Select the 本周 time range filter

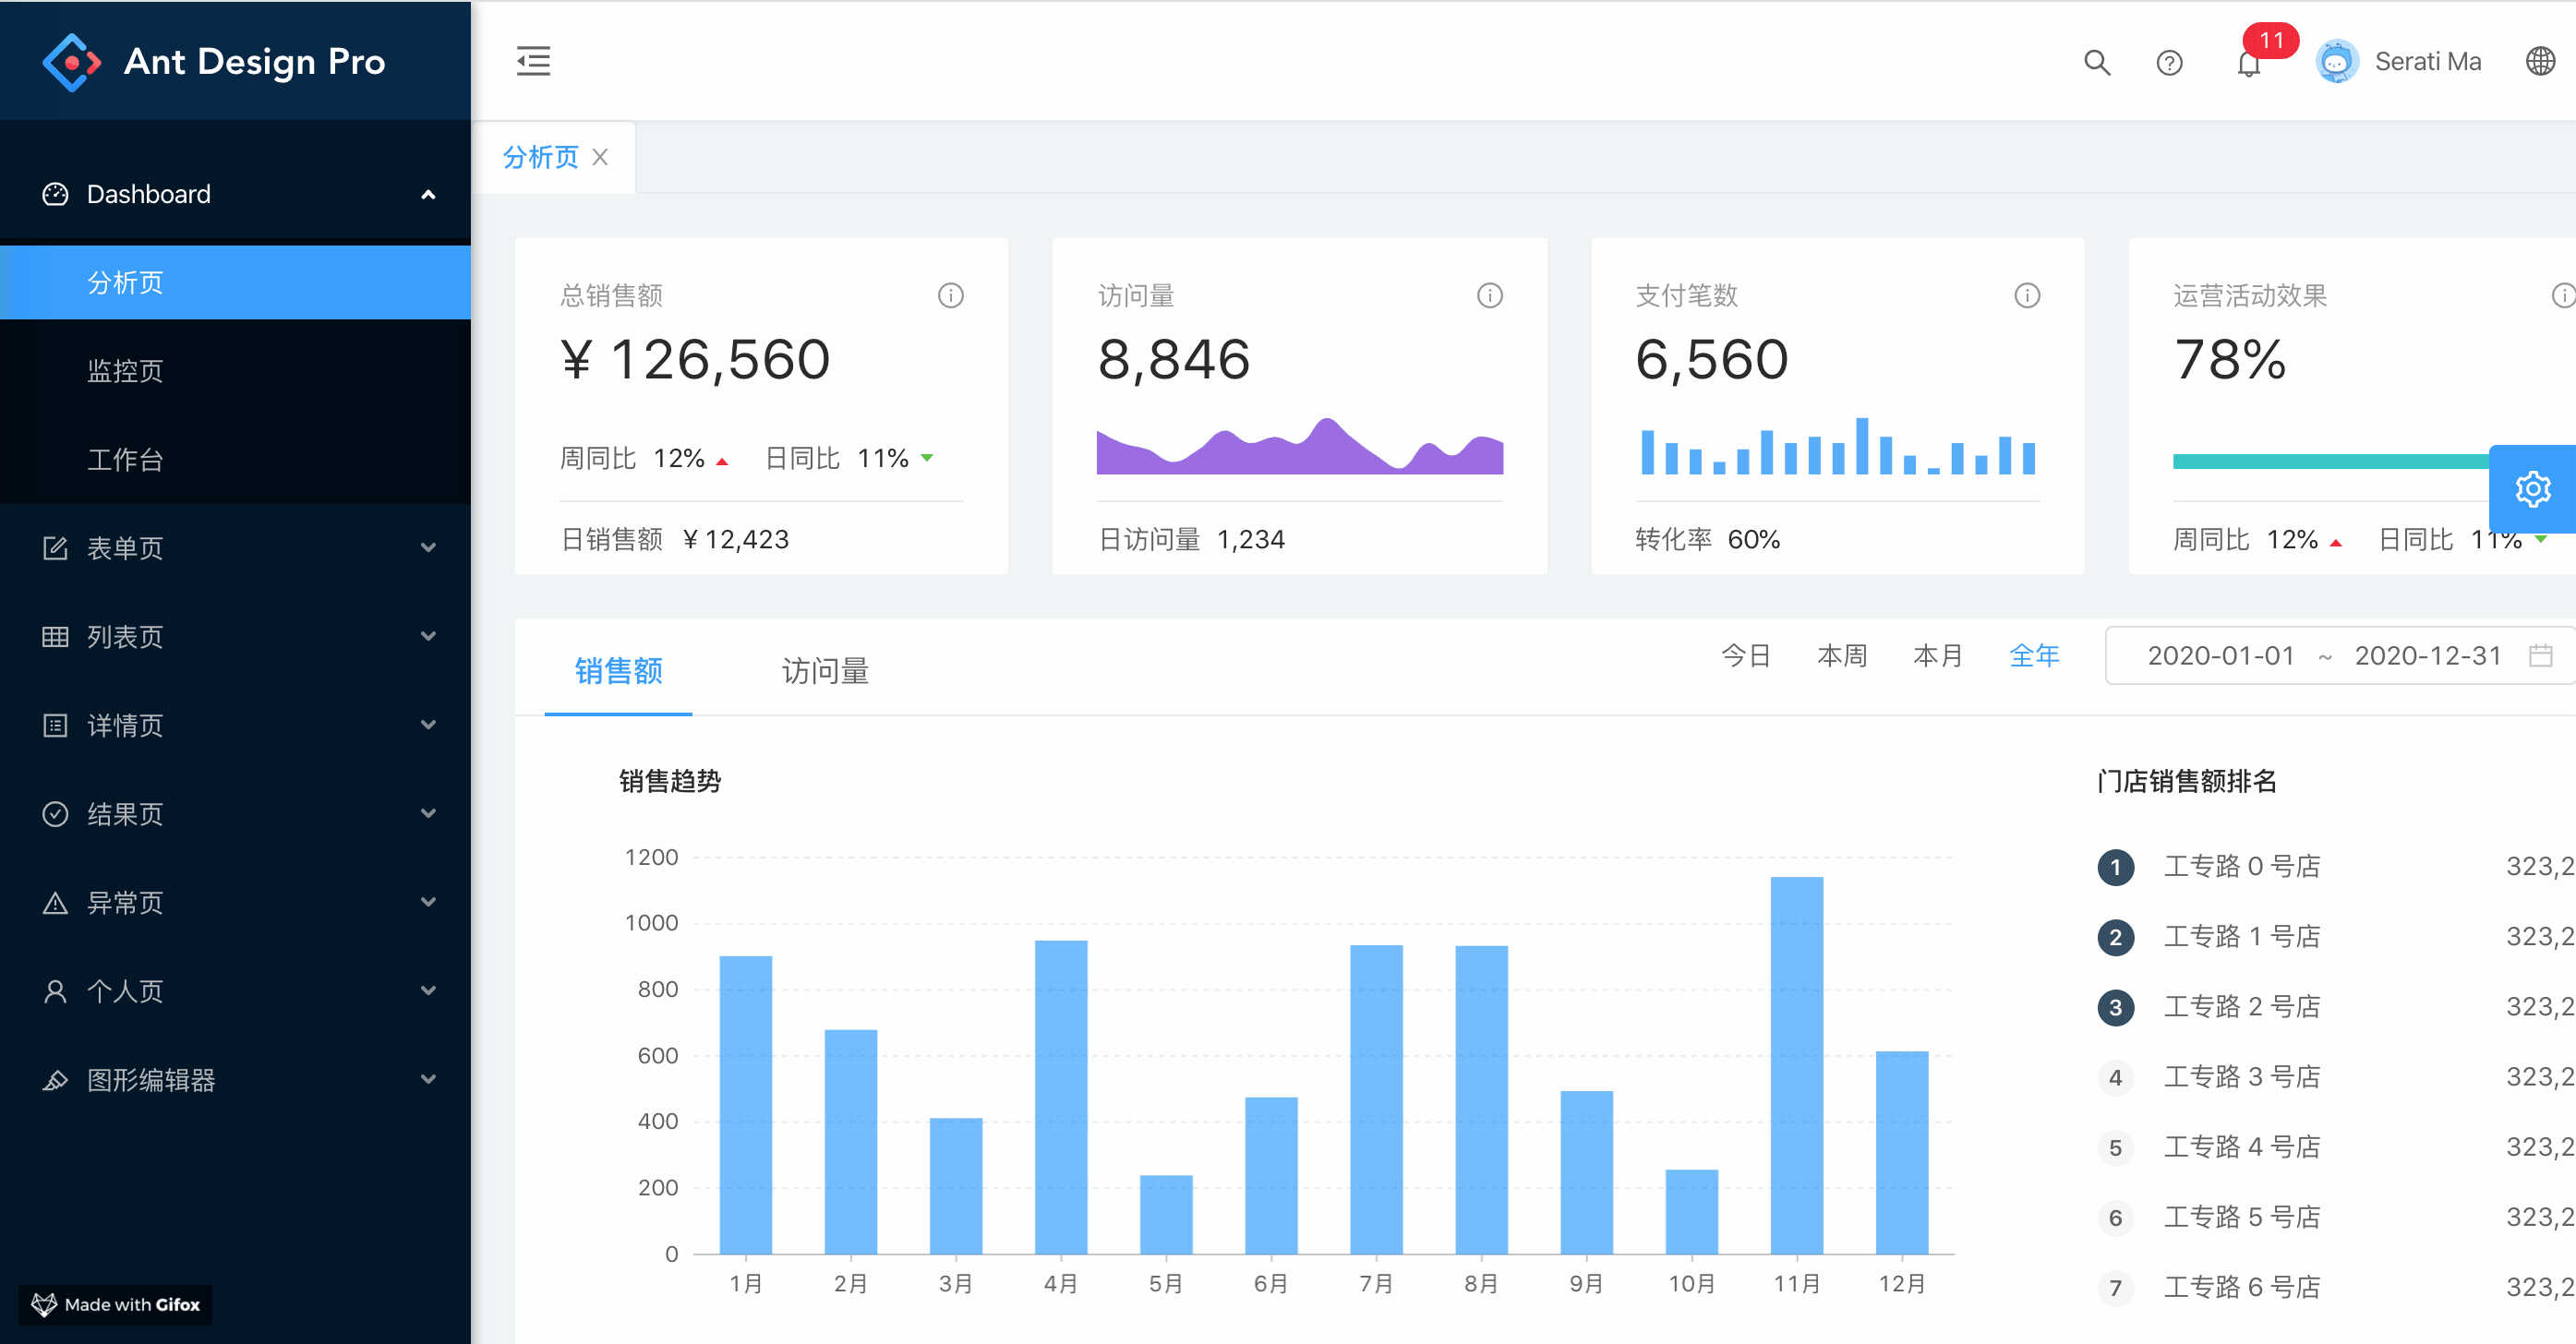click(x=1841, y=655)
